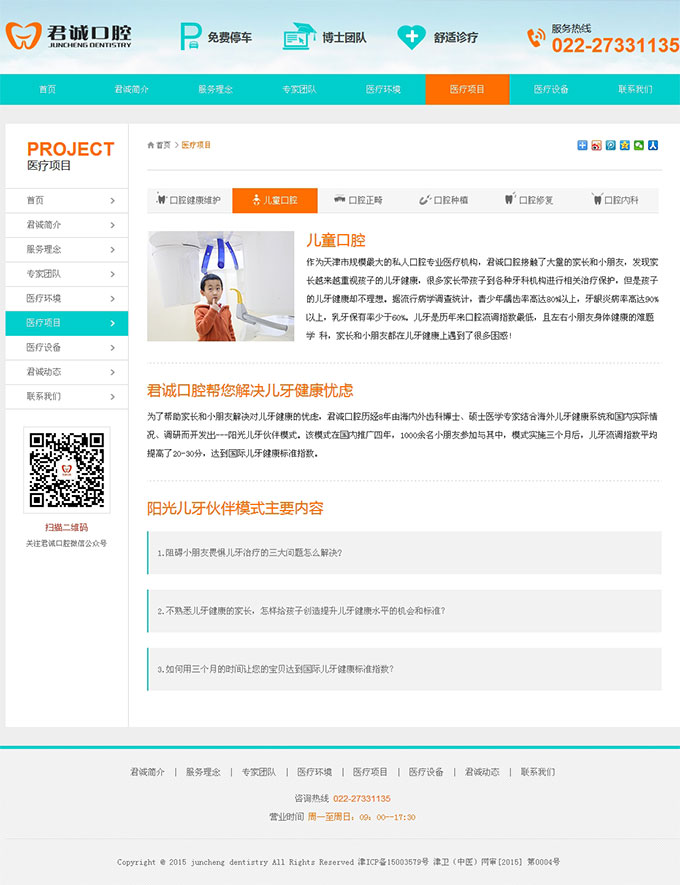Click the Renren share icon
Viewport: 680px width, 885px height.
653,145
